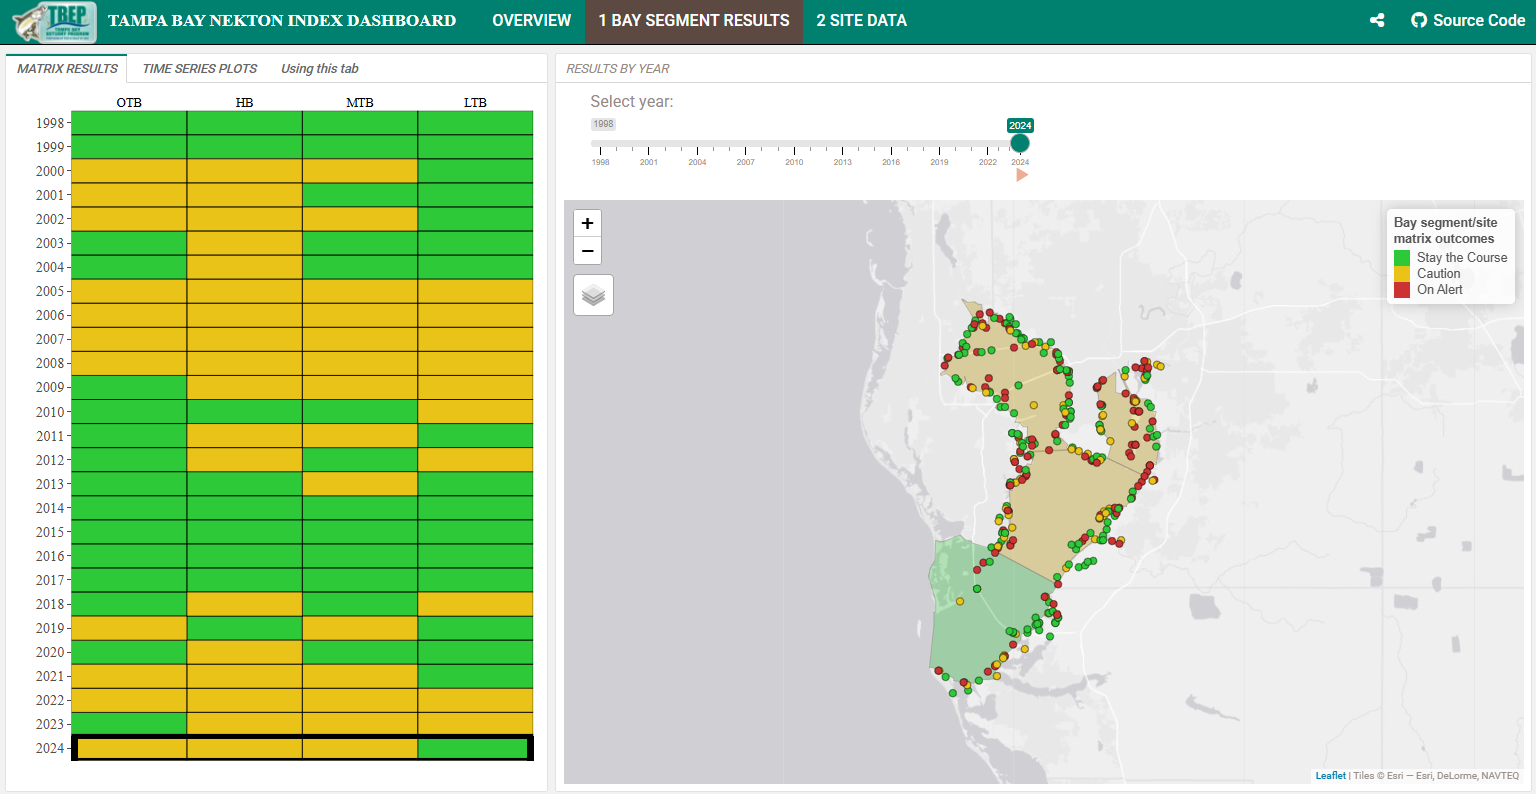Click the TBEP logo icon
Screen dimensions: 1536x794
(55, 21)
